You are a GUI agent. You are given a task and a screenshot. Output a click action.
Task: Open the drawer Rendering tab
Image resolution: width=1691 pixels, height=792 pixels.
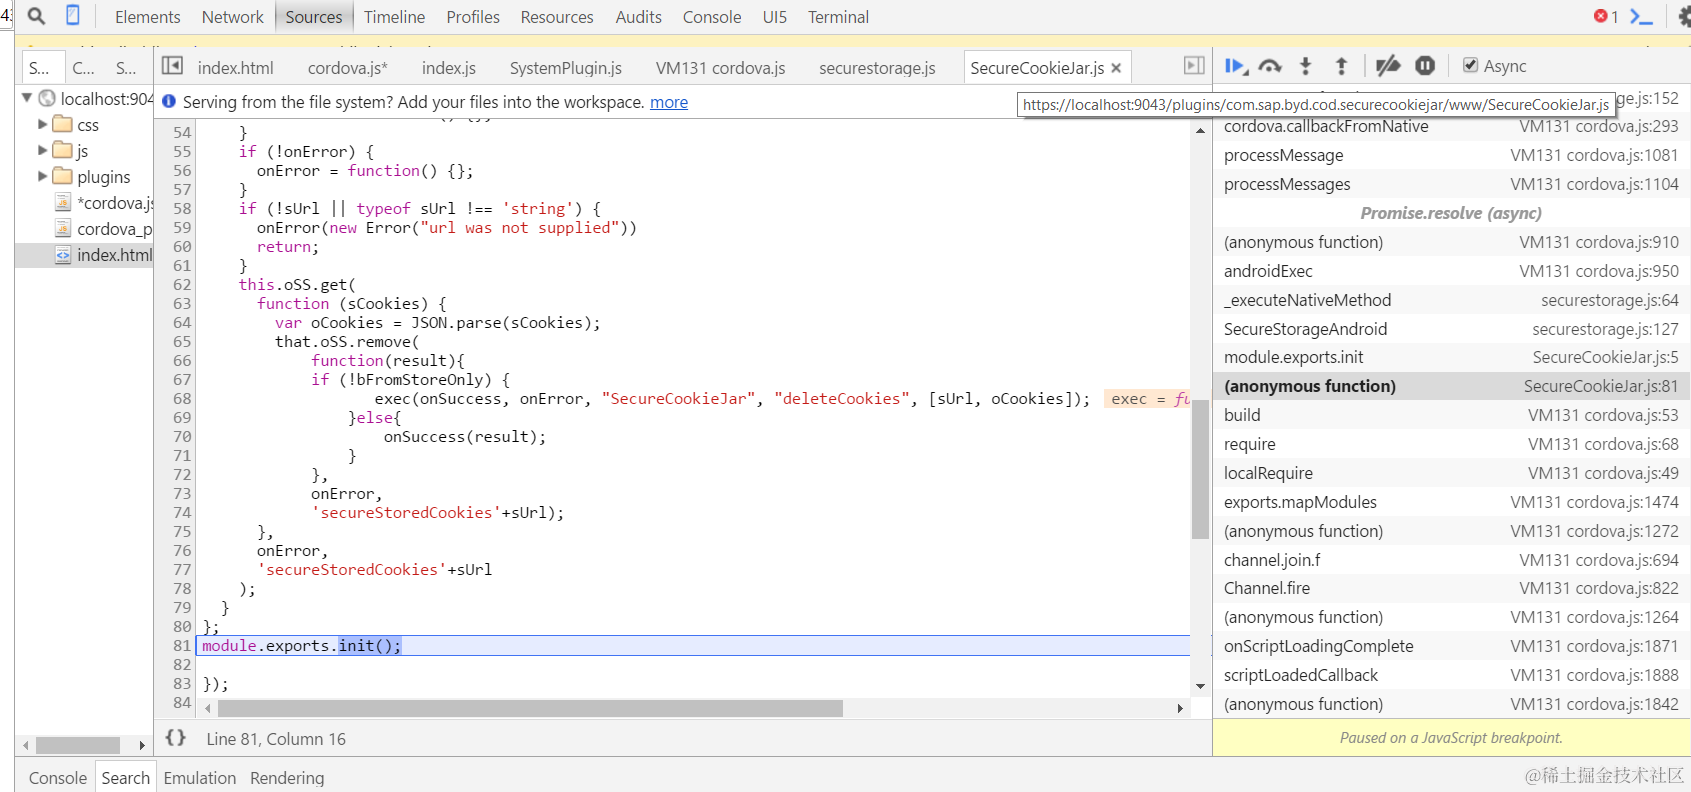coord(287,777)
